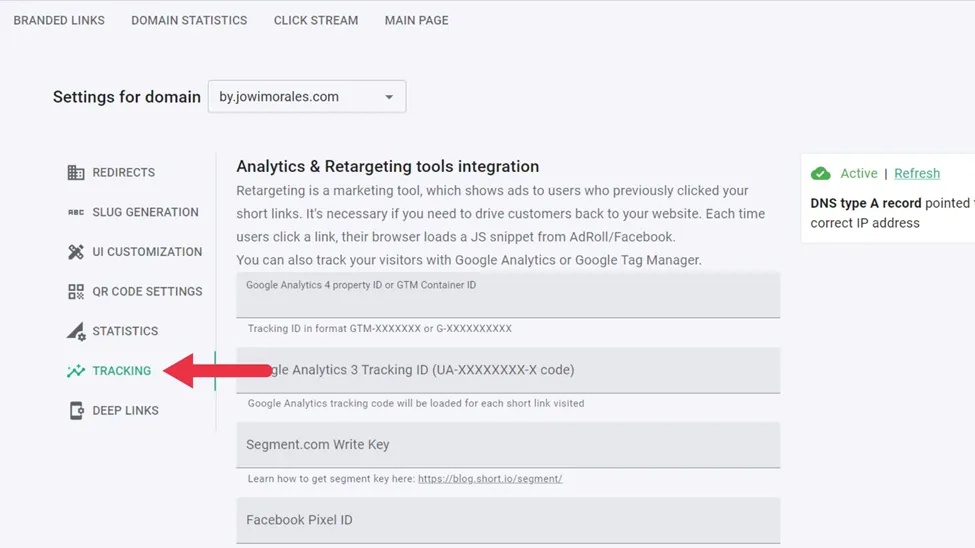Click the Segment.com Write Key field

[508, 445]
